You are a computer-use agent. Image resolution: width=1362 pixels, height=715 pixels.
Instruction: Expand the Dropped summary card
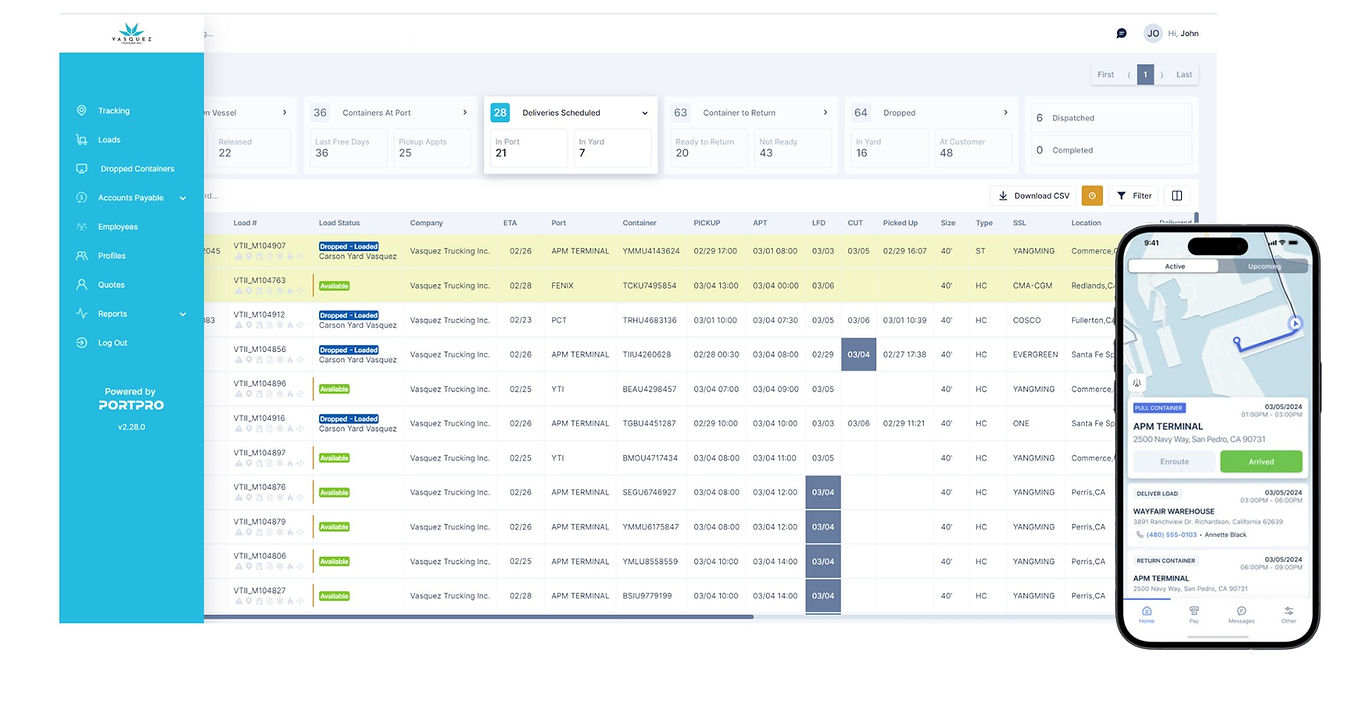click(1006, 113)
